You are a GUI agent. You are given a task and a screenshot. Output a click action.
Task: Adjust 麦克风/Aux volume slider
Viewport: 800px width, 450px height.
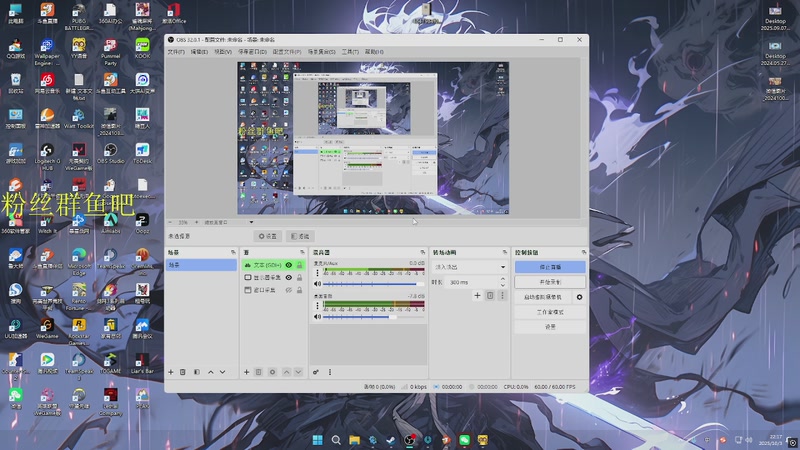pos(373,284)
